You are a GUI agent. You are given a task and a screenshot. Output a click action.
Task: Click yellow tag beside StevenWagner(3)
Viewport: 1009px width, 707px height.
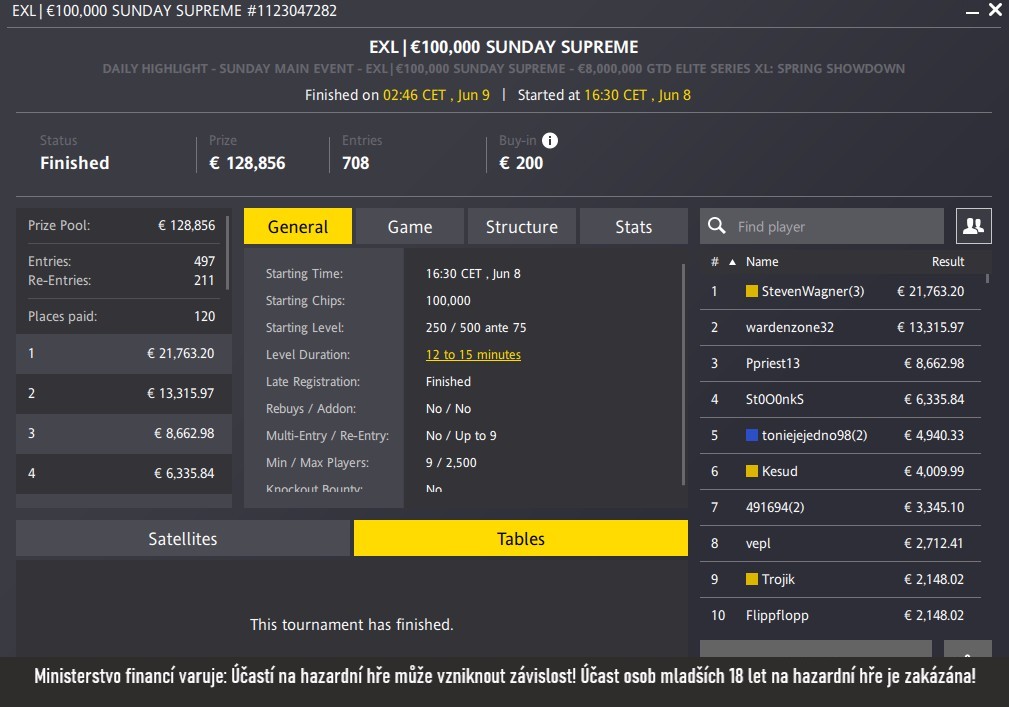[752, 292]
